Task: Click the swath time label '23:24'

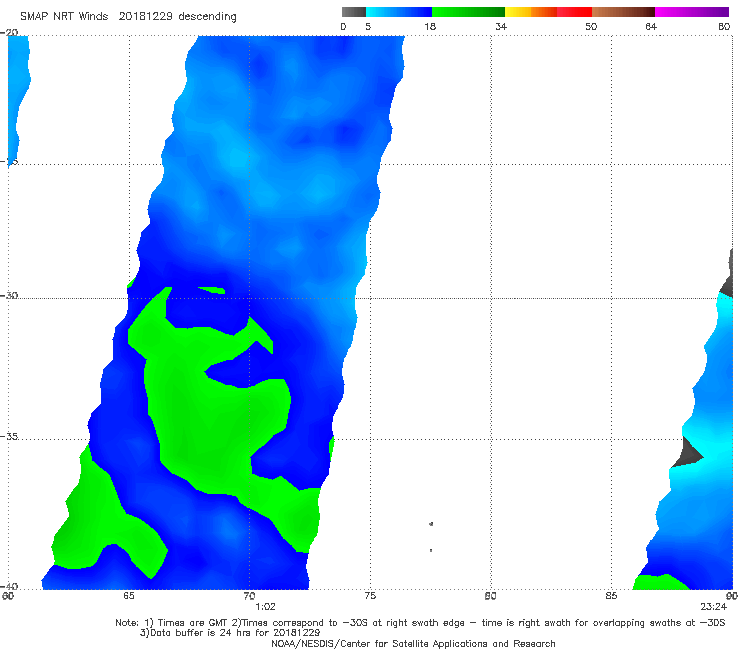Action: tap(713, 607)
